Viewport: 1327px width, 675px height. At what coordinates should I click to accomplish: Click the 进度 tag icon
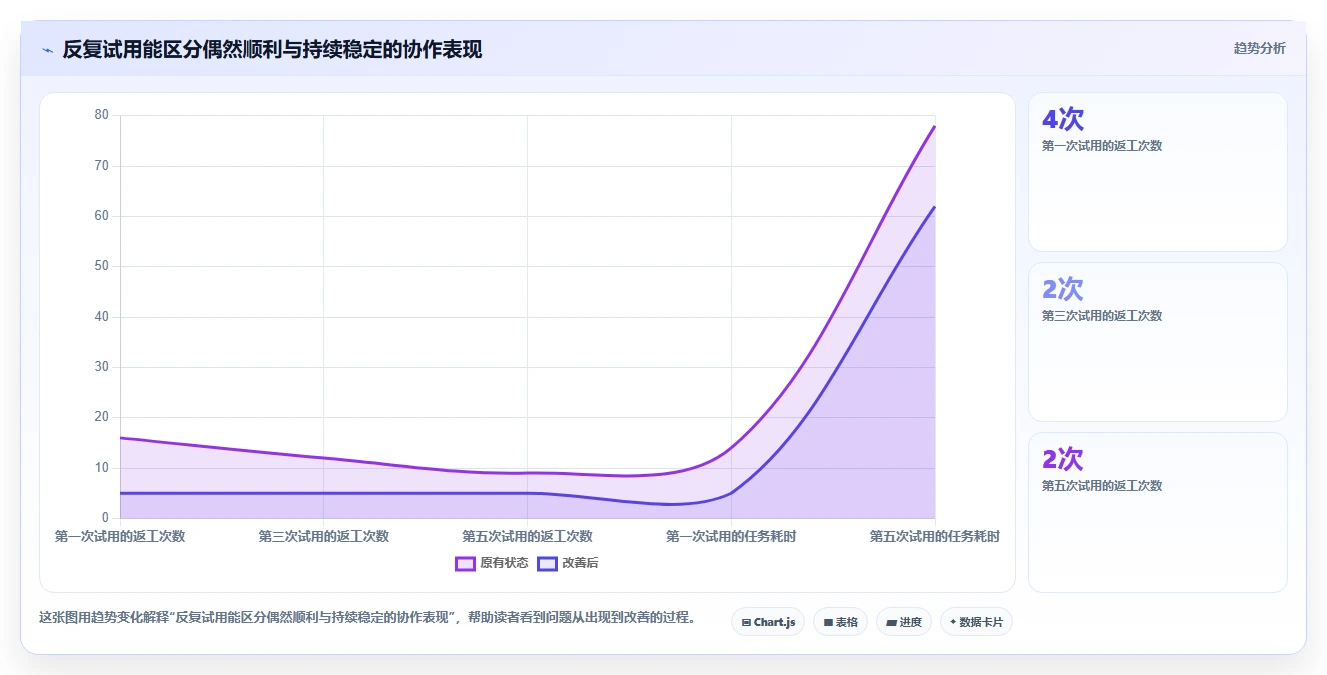click(891, 622)
